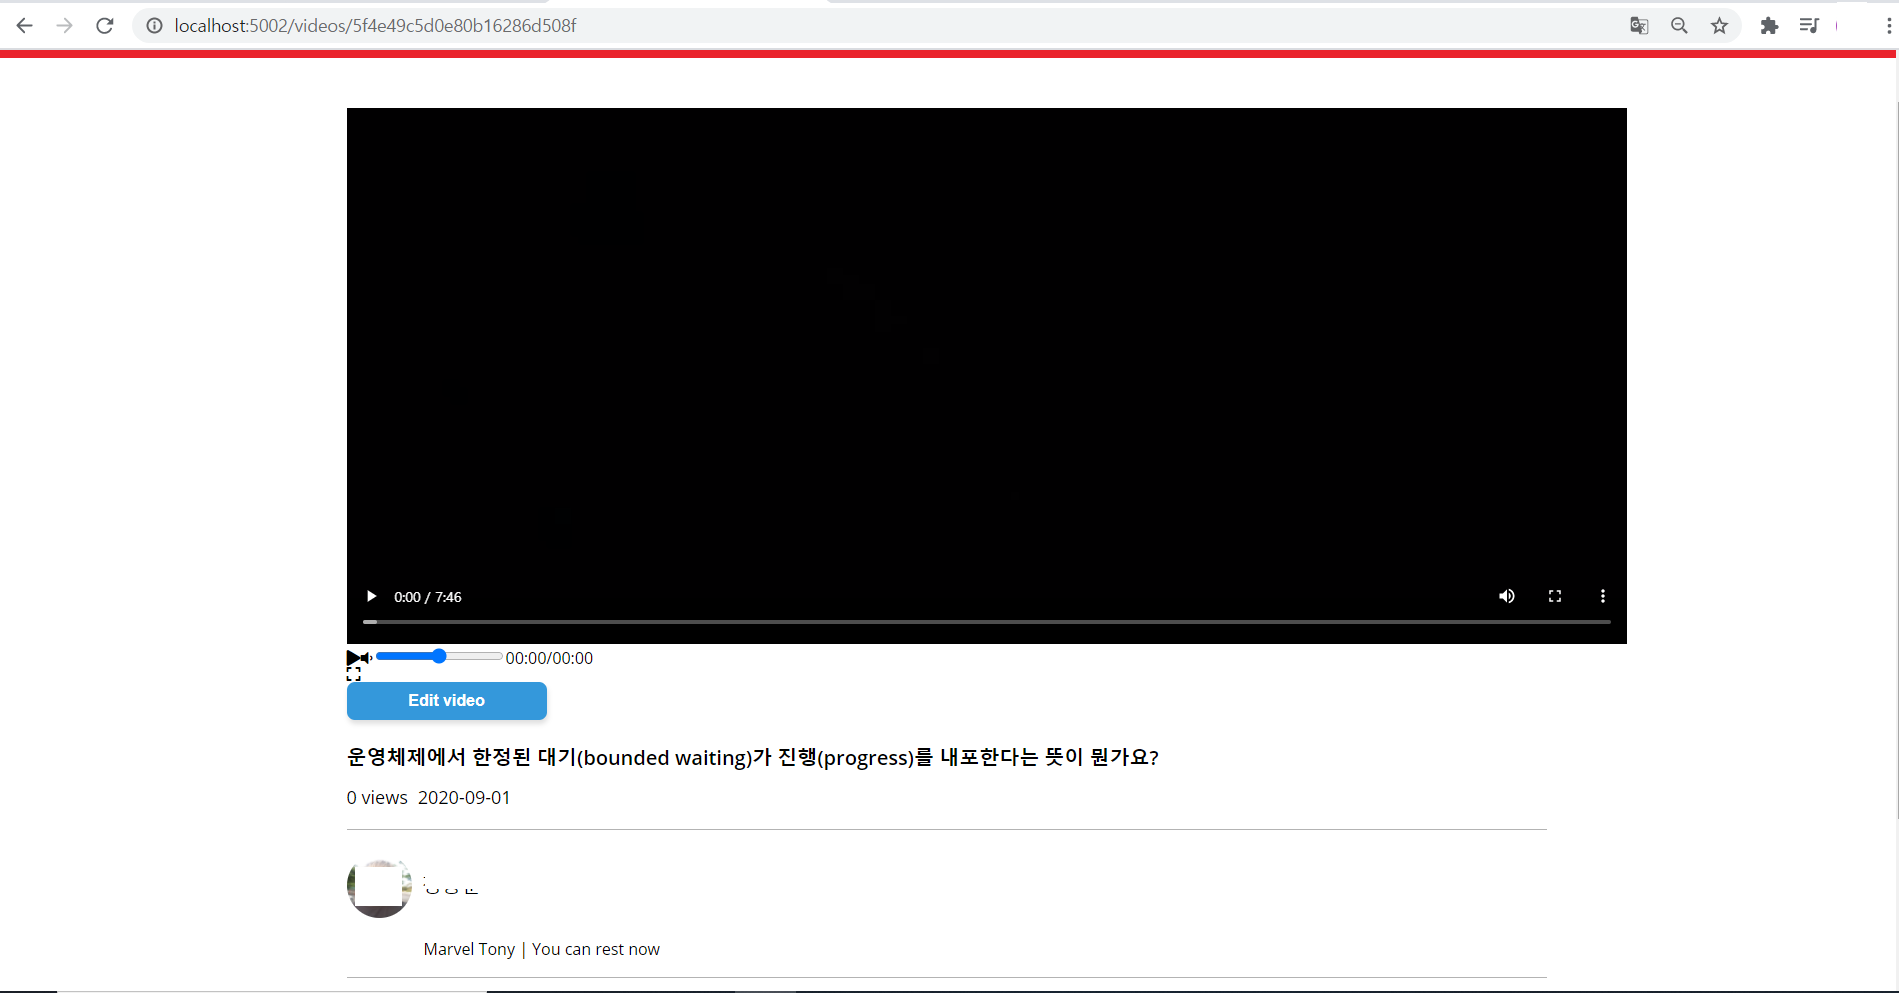The image size is (1899, 993).
Task: Click the 'You can rest now' comment
Action: point(596,949)
